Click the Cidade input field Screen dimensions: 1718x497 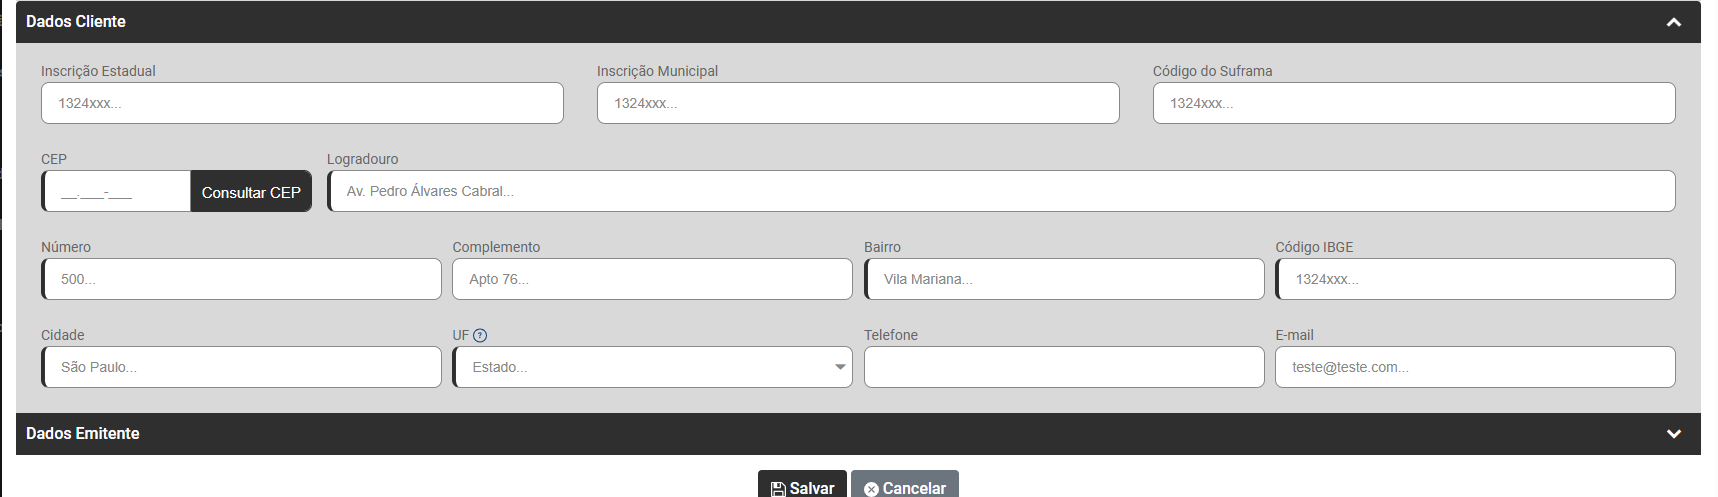click(x=242, y=367)
